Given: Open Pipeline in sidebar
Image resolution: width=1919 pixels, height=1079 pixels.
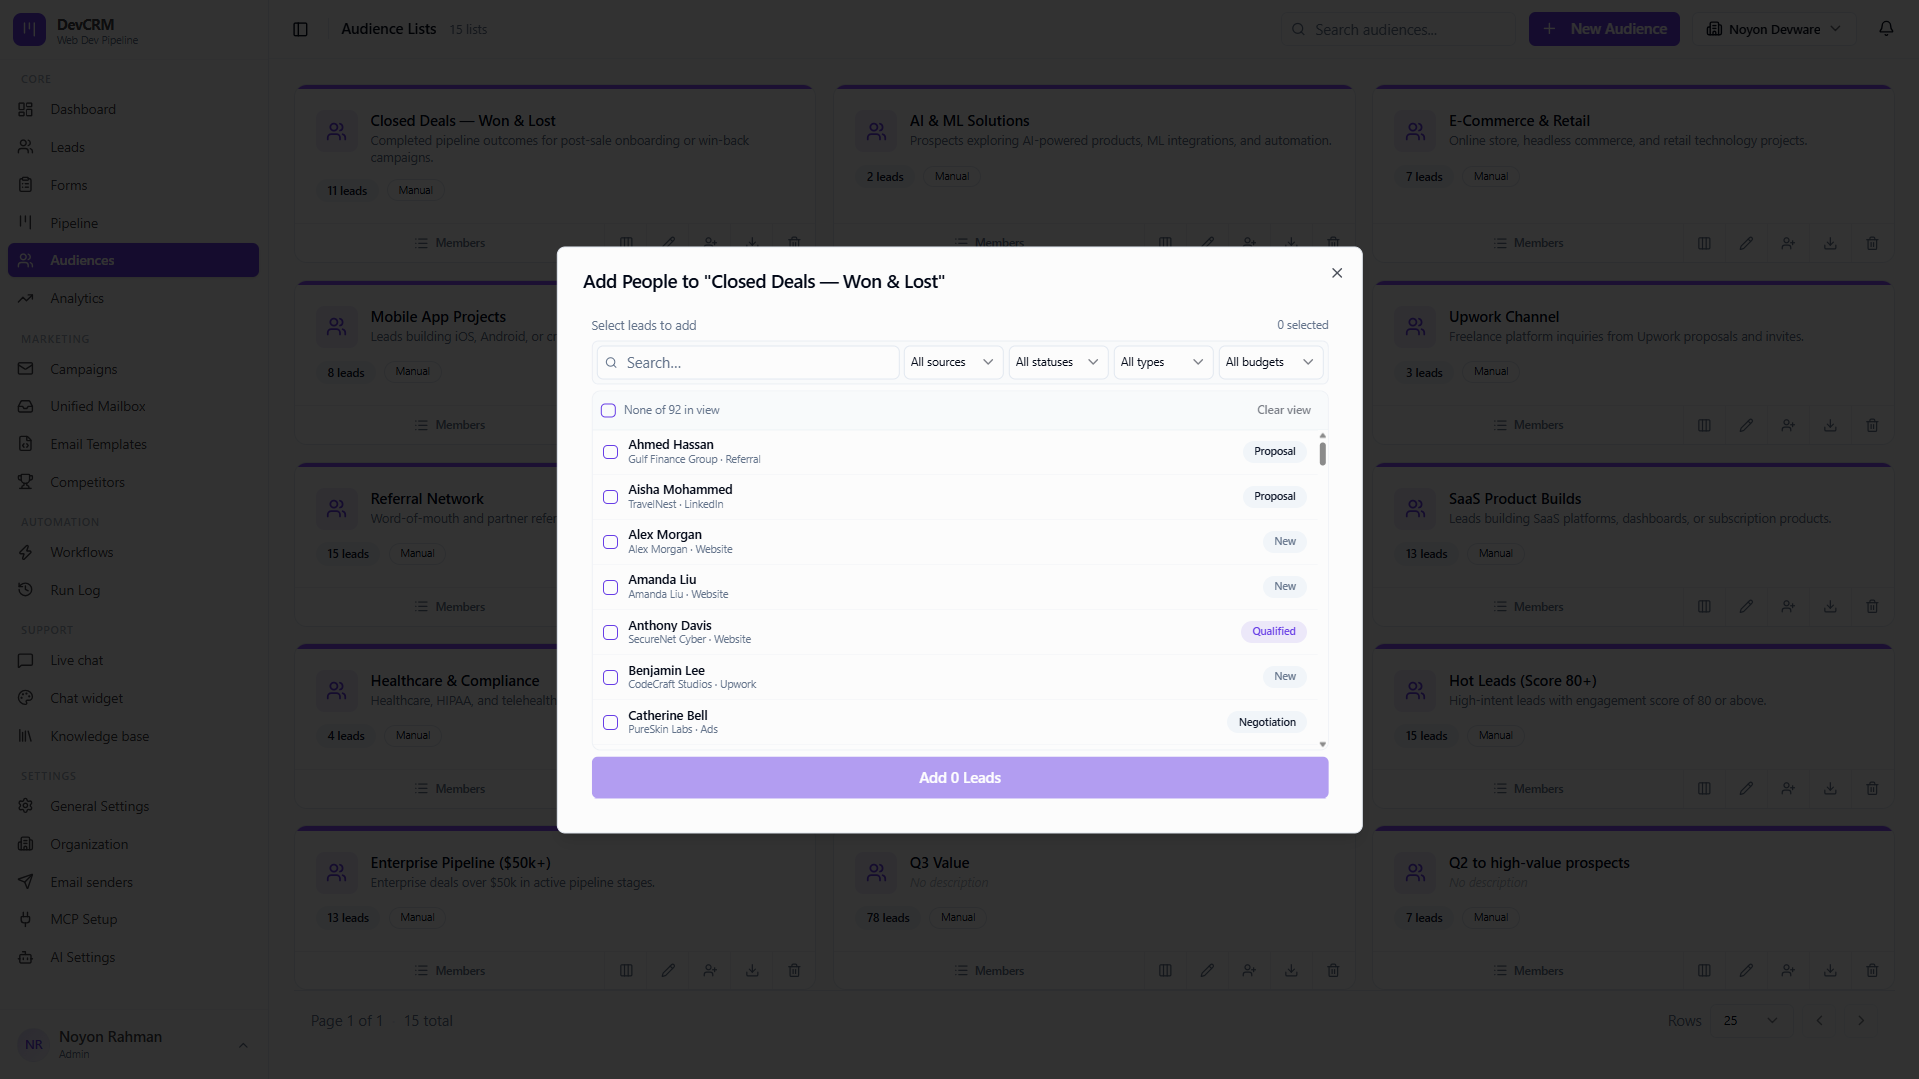Looking at the screenshot, I should (133, 223).
